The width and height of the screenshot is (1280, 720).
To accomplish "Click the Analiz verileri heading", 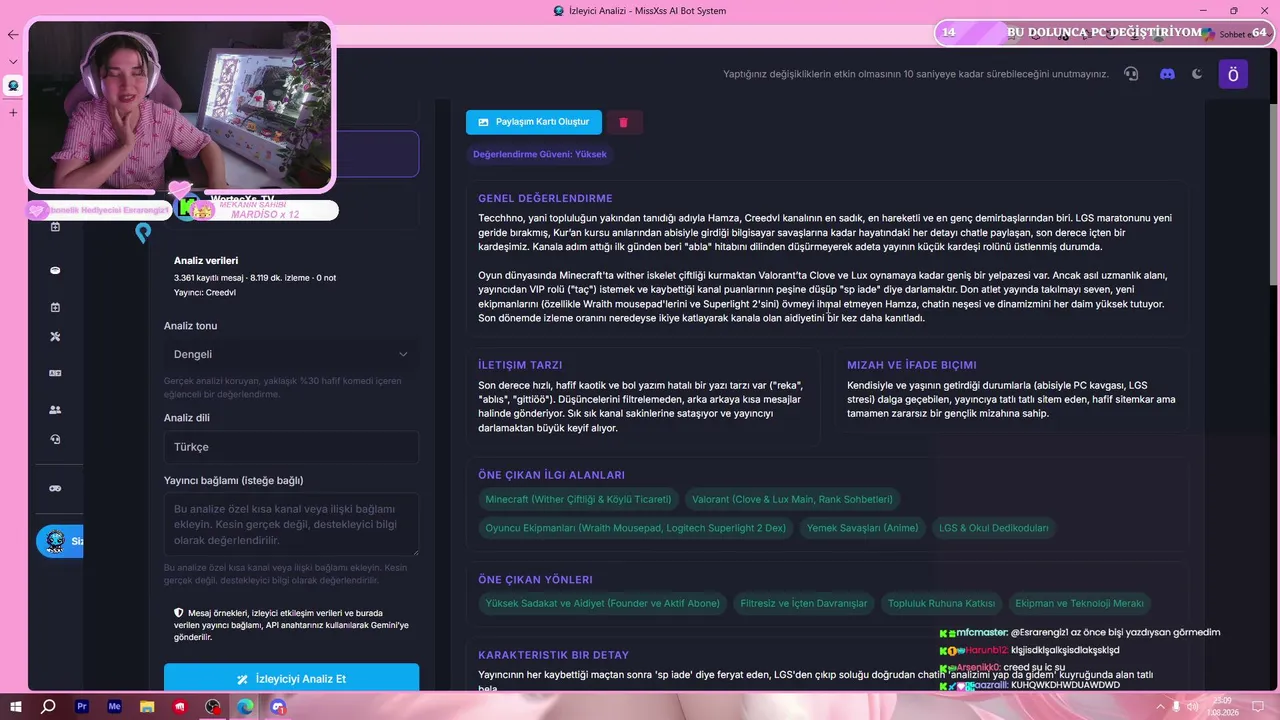I will [x=206, y=261].
